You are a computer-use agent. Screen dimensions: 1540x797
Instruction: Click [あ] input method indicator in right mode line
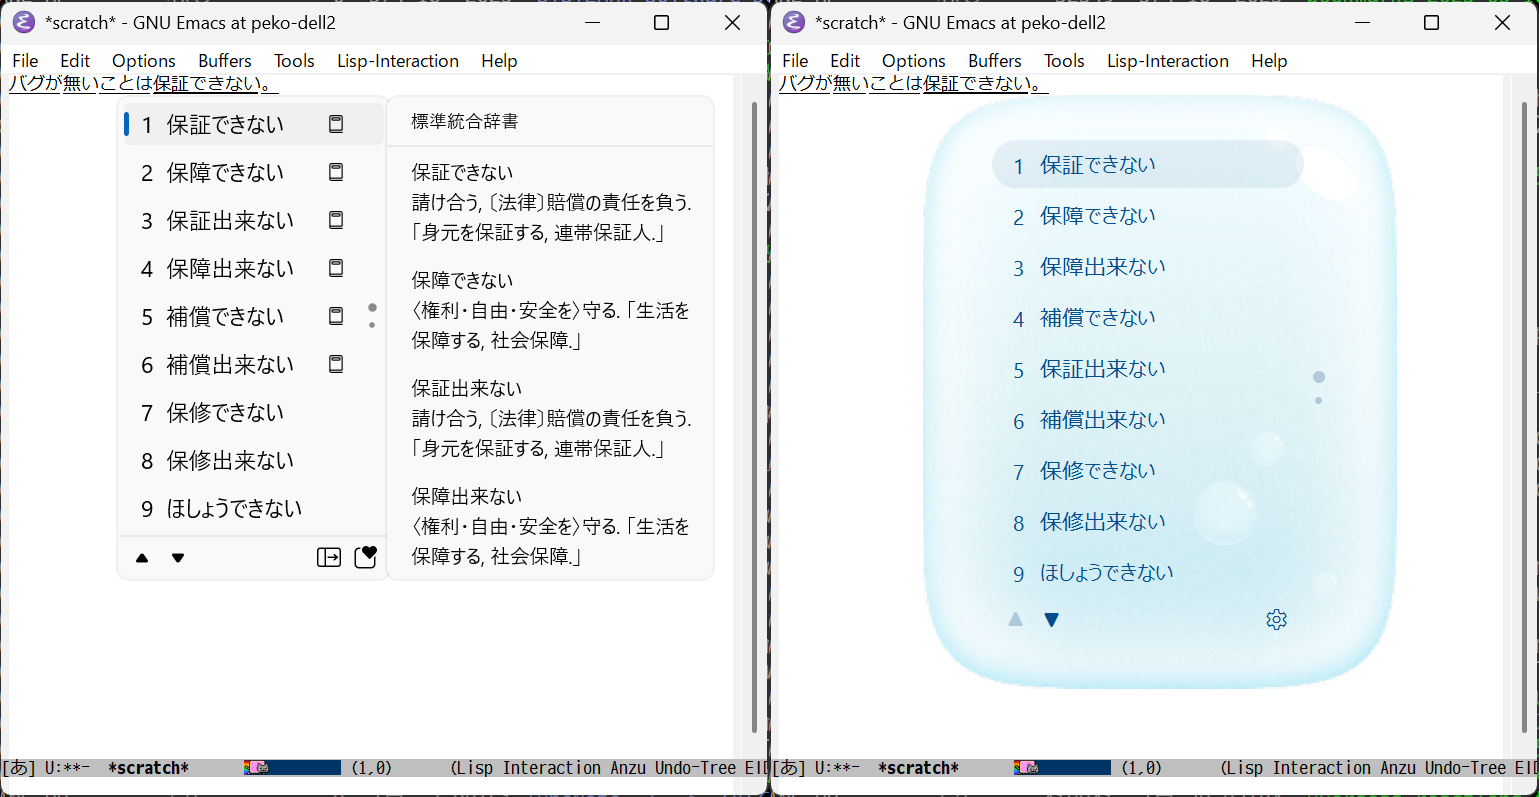[789, 768]
